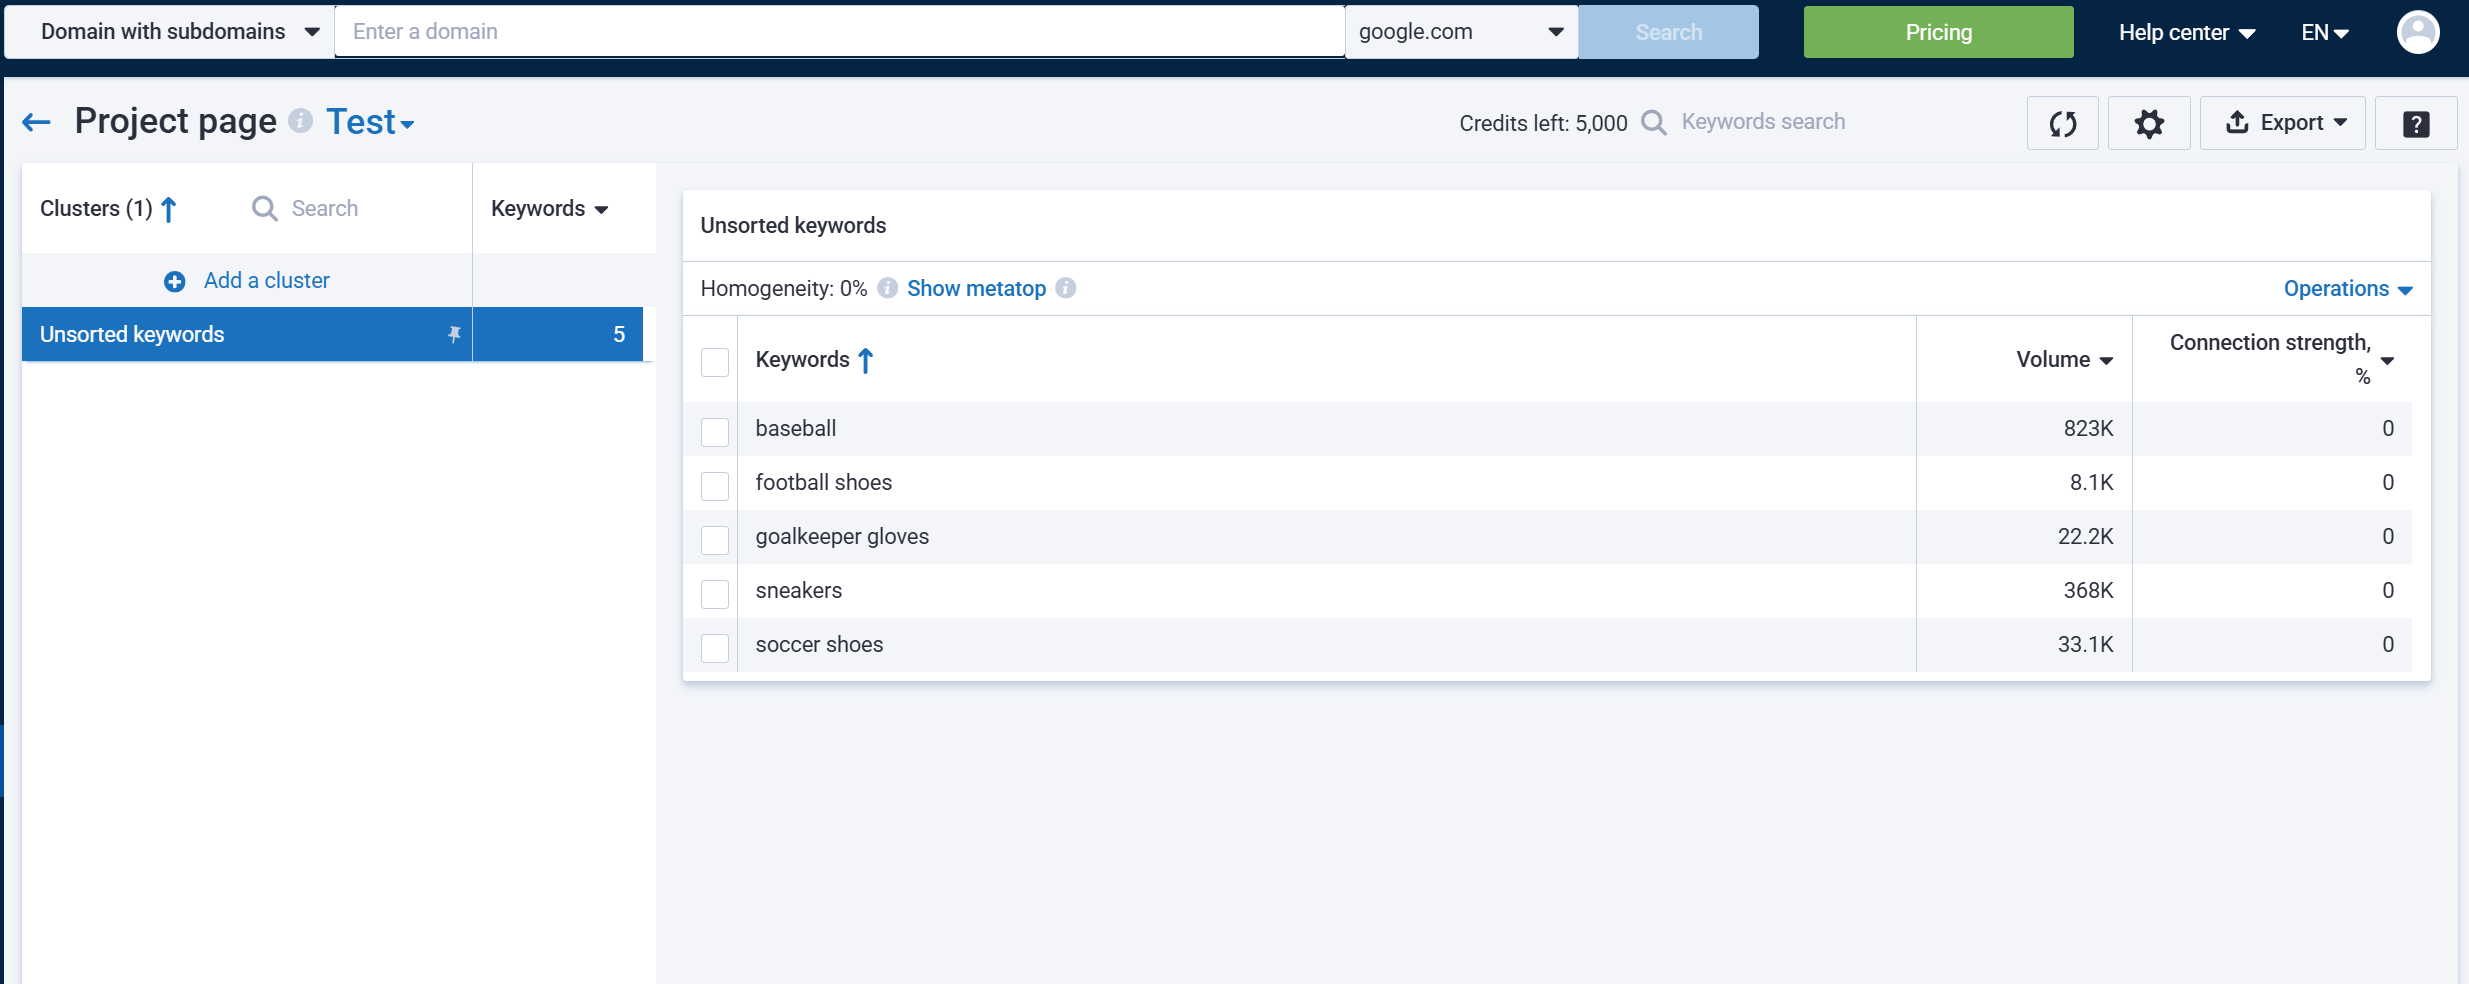
Task: Click the refresh keywords icon
Action: (x=2062, y=123)
